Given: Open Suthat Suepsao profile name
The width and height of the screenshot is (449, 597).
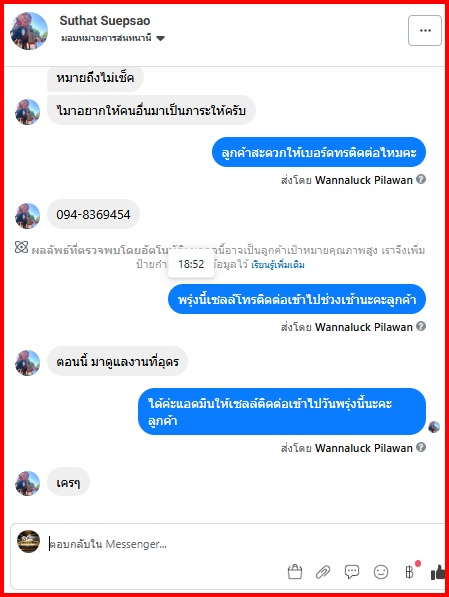Looking at the screenshot, I should (x=105, y=21).
